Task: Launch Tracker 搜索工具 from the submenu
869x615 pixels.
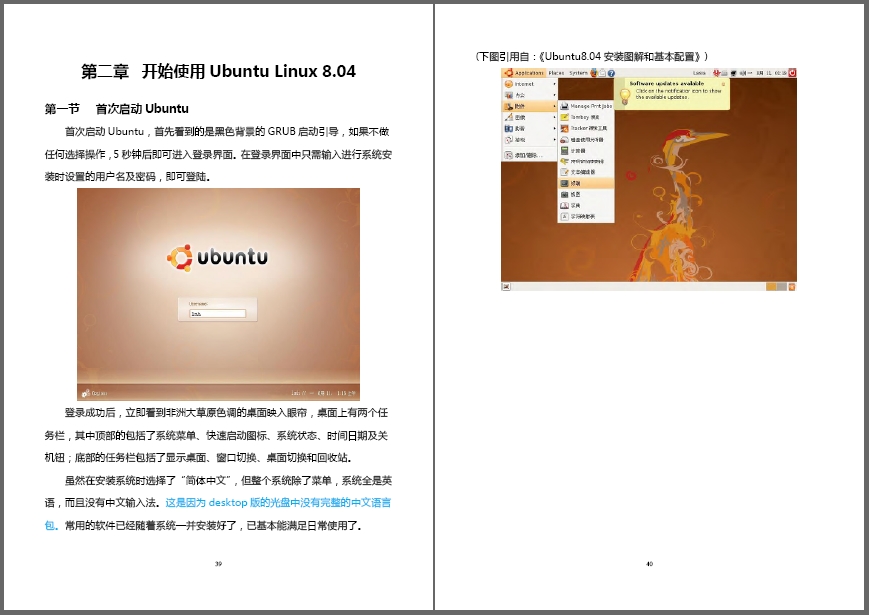Action: 586,128
